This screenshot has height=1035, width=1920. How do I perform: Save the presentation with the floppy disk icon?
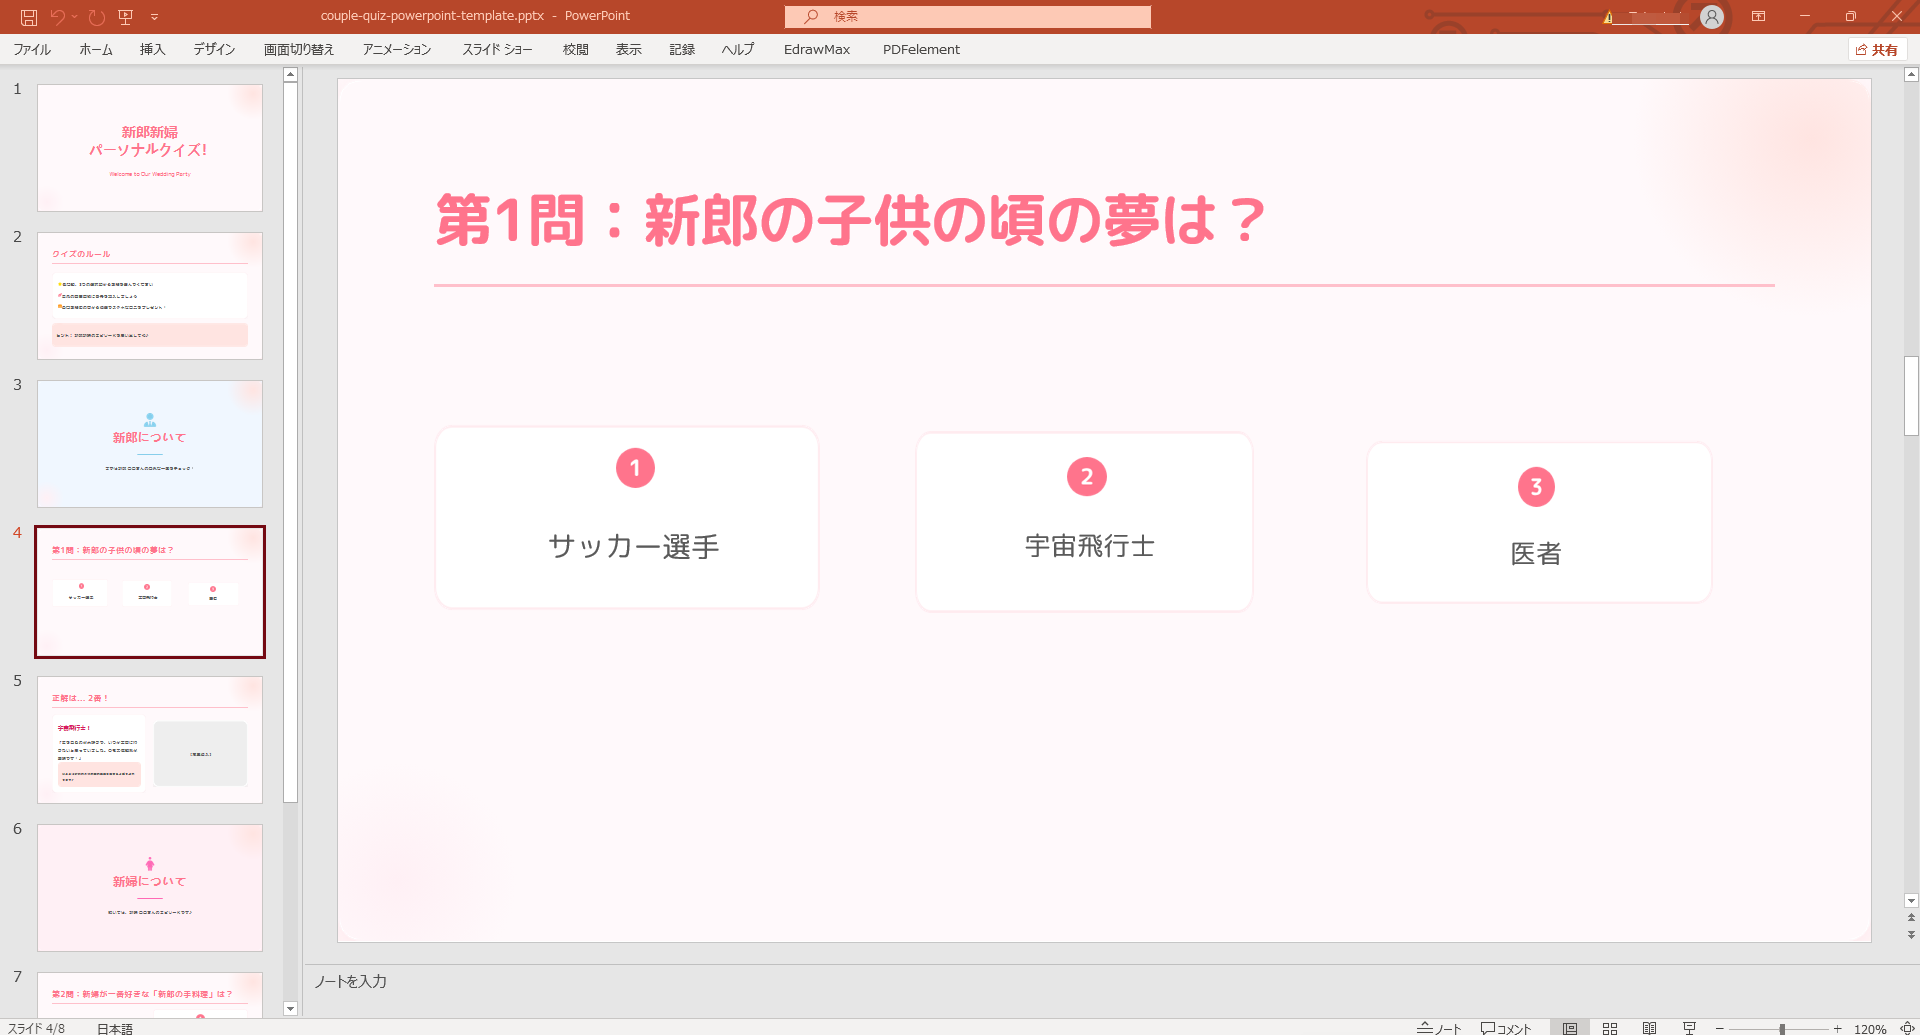(29, 17)
